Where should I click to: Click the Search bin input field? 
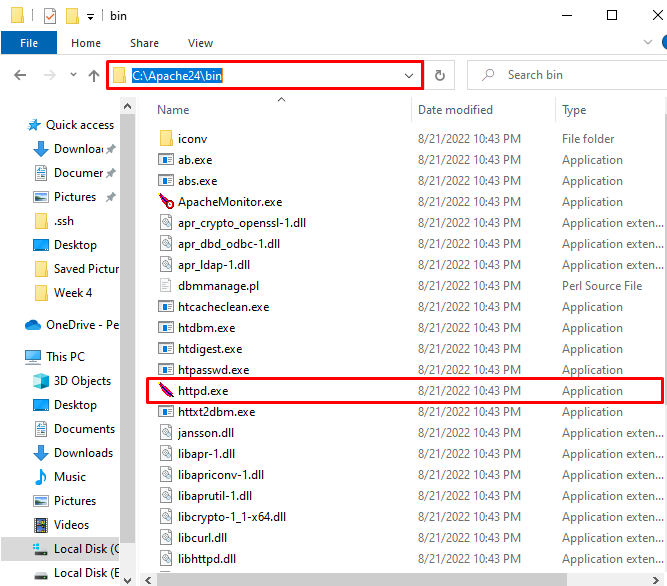[x=567, y=75]
